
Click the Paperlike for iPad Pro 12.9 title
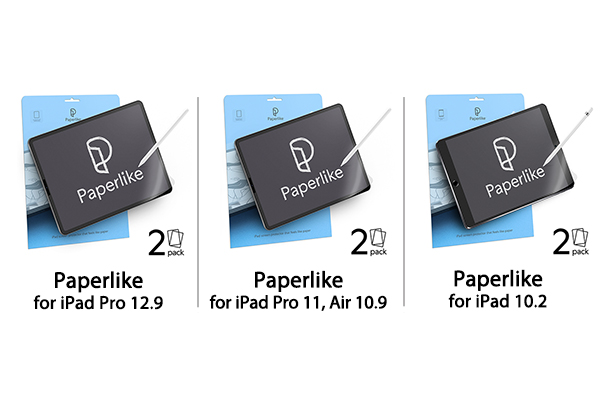click(x=98, y=290)
